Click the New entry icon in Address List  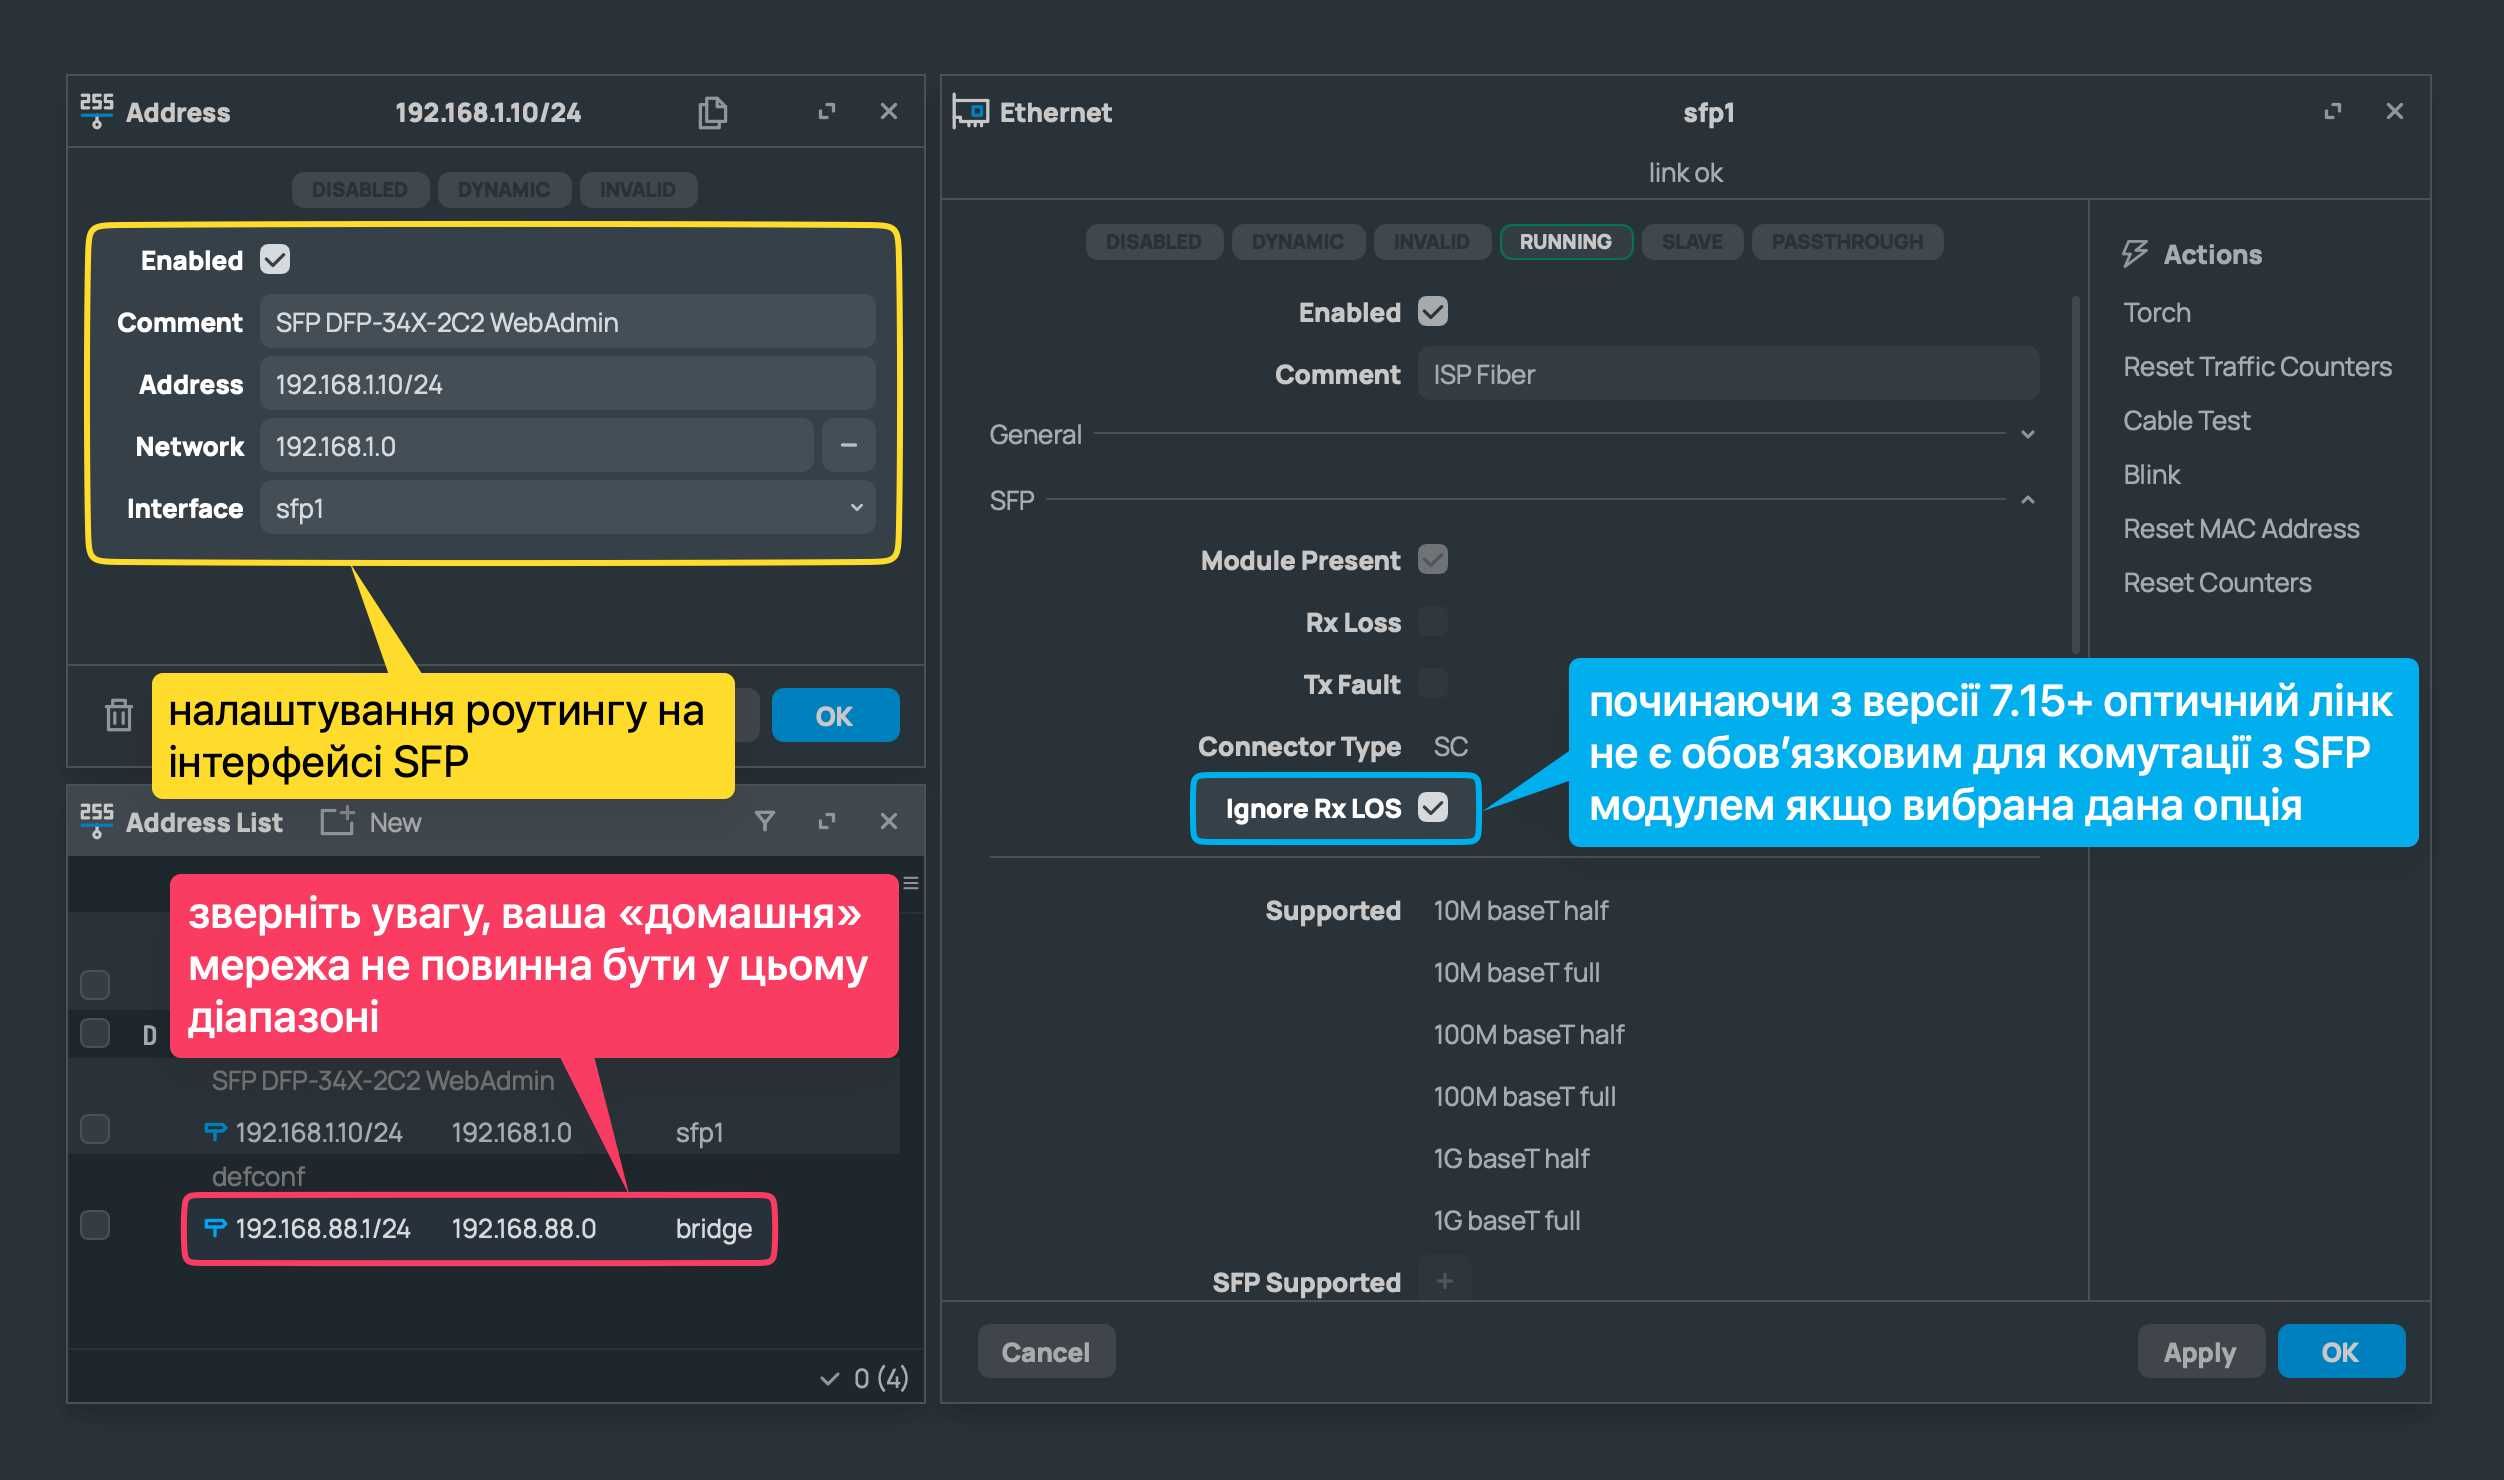point(337,821)
